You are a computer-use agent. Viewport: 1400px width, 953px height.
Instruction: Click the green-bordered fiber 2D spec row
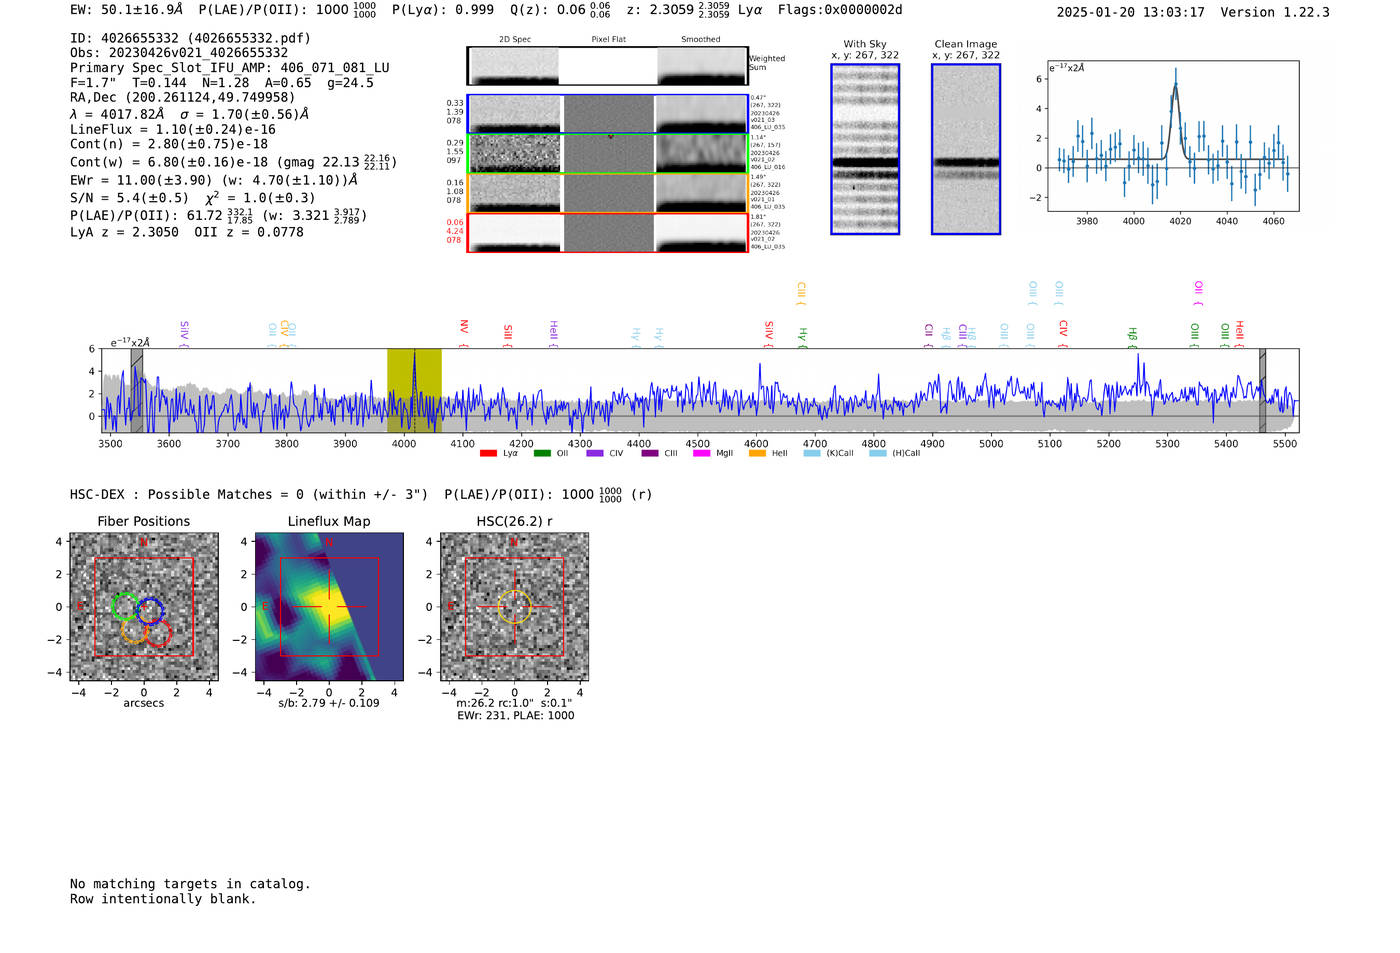click(607, 153)
